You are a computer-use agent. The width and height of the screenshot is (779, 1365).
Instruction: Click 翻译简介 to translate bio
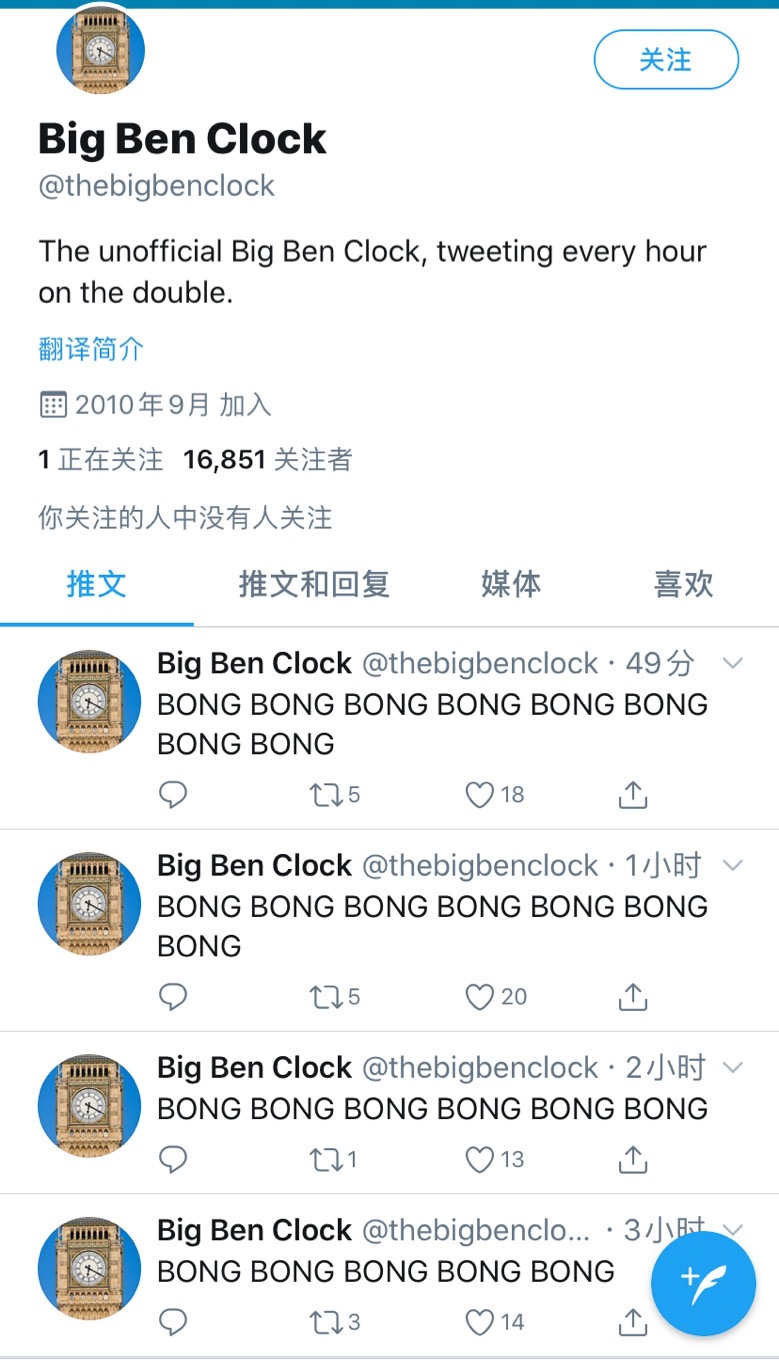91,349
